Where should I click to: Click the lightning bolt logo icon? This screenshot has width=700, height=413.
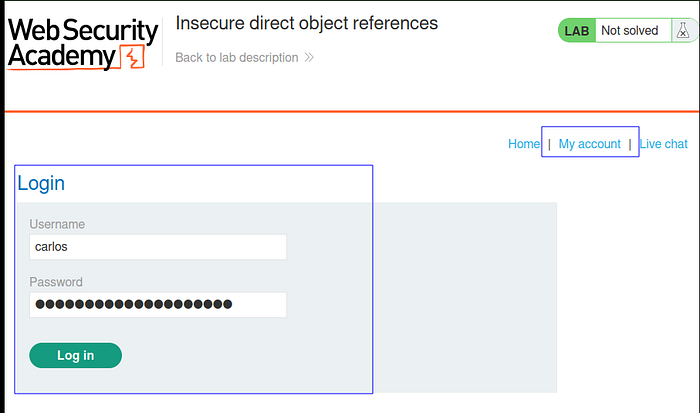133,57
